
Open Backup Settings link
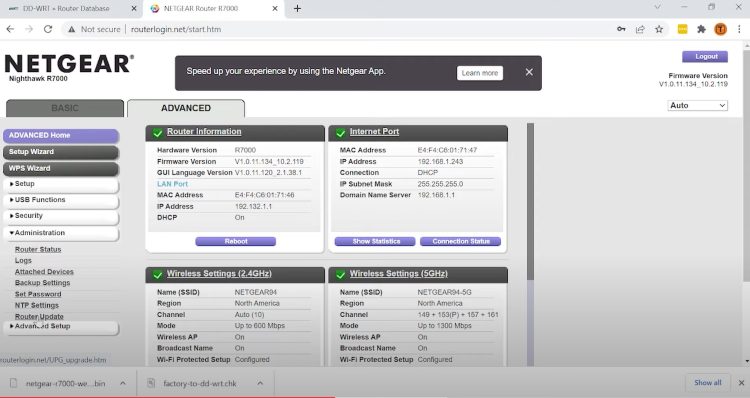[x=42, y=283]
